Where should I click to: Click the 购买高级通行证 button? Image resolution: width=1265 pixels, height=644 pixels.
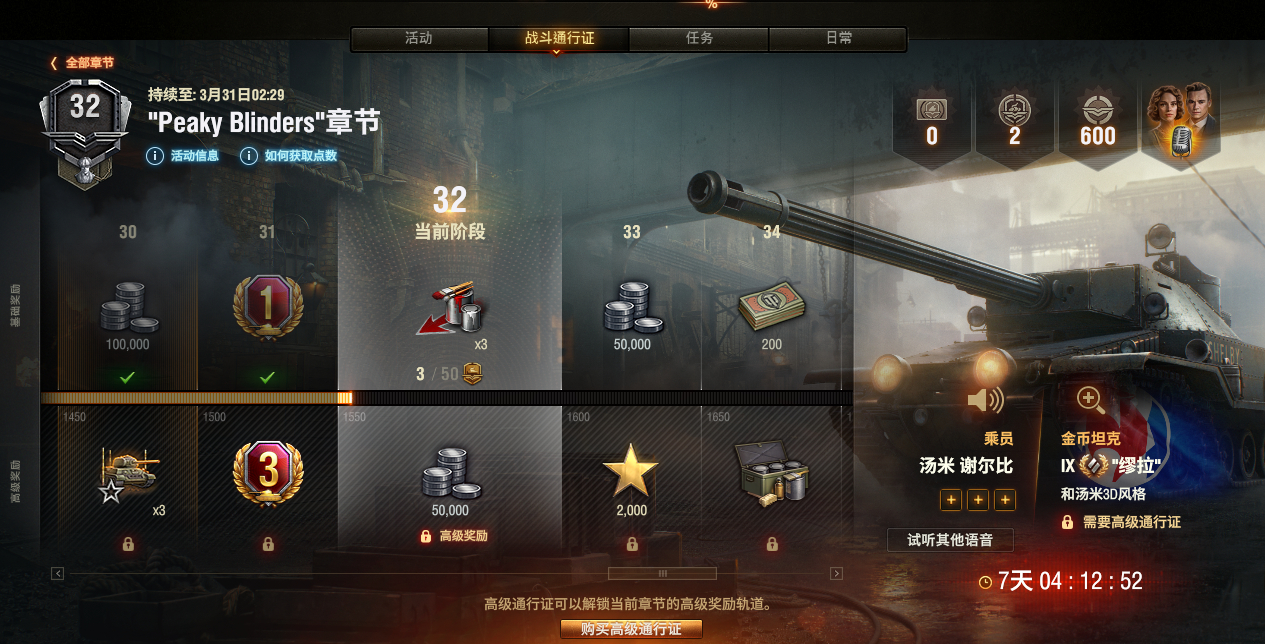coord(632,629)
